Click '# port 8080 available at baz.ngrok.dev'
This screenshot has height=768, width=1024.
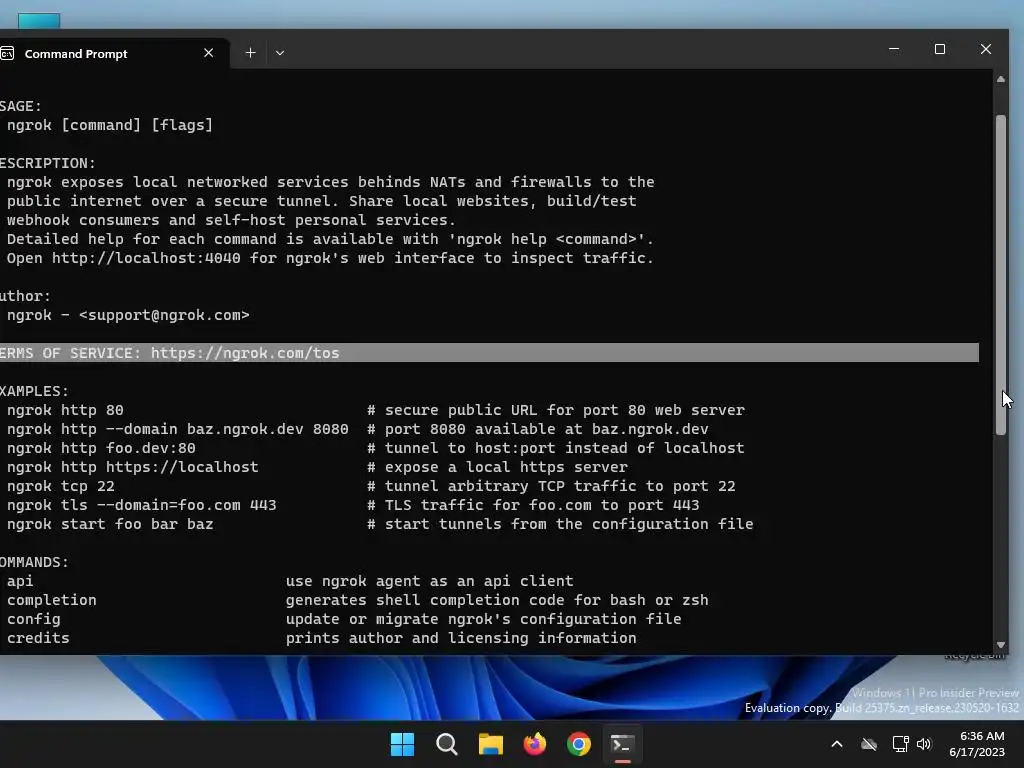click(x=537, y=429)
